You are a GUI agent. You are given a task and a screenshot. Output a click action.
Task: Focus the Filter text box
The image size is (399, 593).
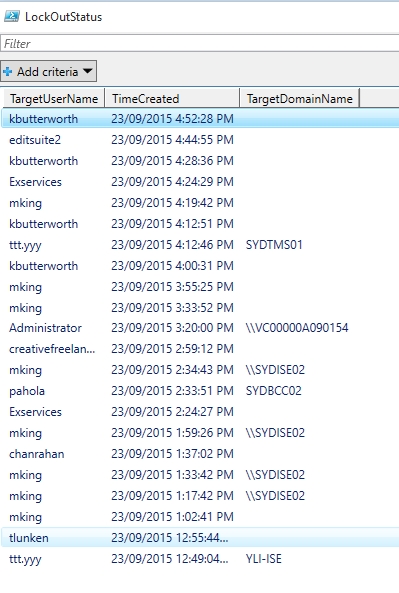click(200, 43)
